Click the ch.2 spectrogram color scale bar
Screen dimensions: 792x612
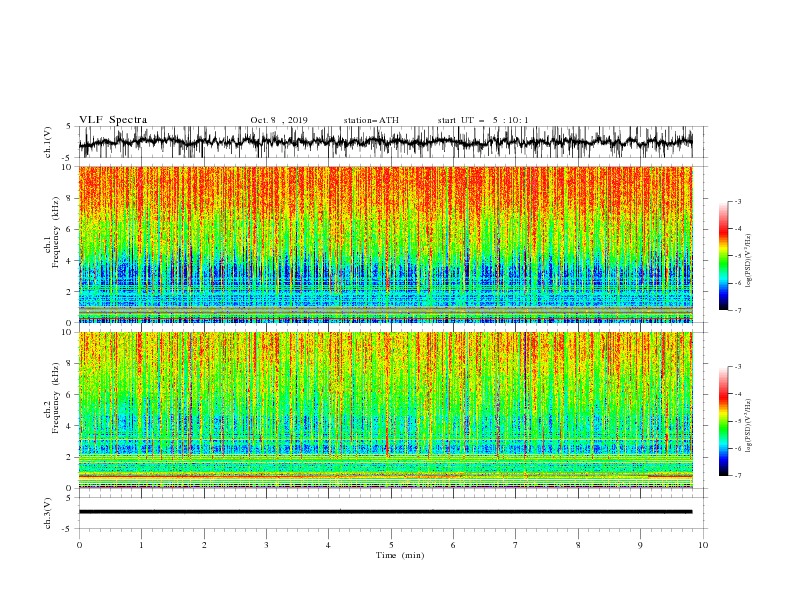724,421
